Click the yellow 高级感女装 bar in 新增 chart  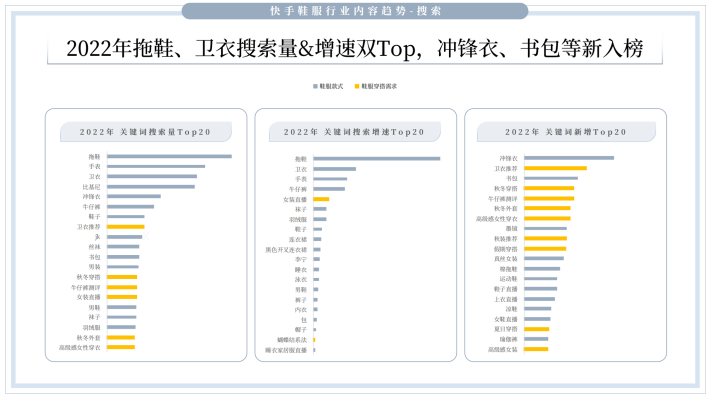[536, 349]
